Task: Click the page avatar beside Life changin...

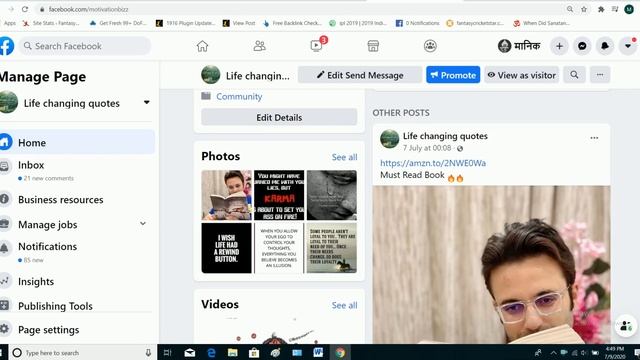Action: click(x=211, y=75)
